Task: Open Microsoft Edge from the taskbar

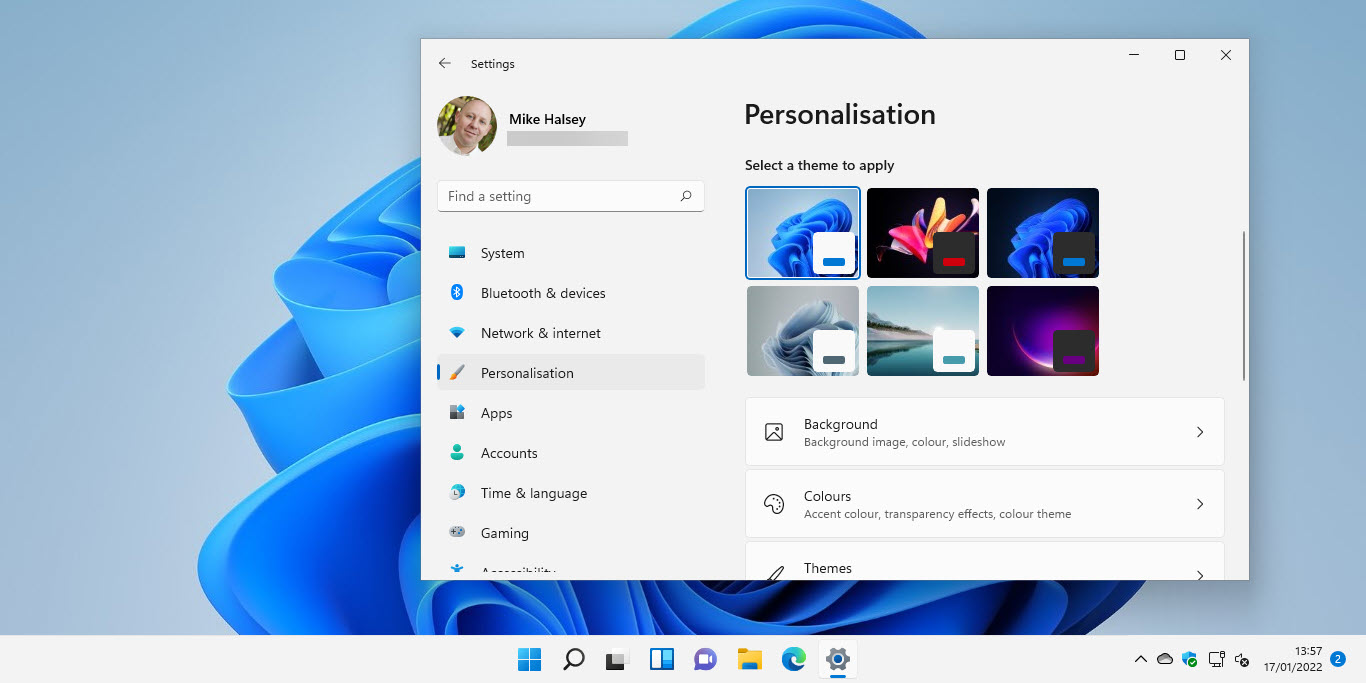Action: [x=793, y=659]
